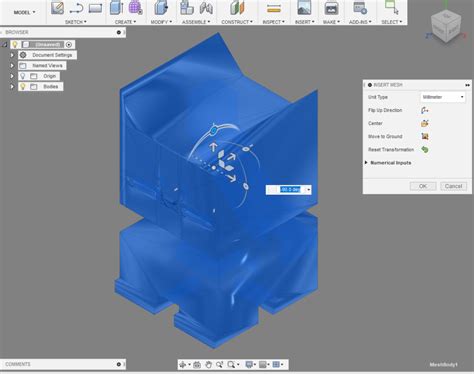Click the Look At icon in navigation bar

tap(197, 365)
